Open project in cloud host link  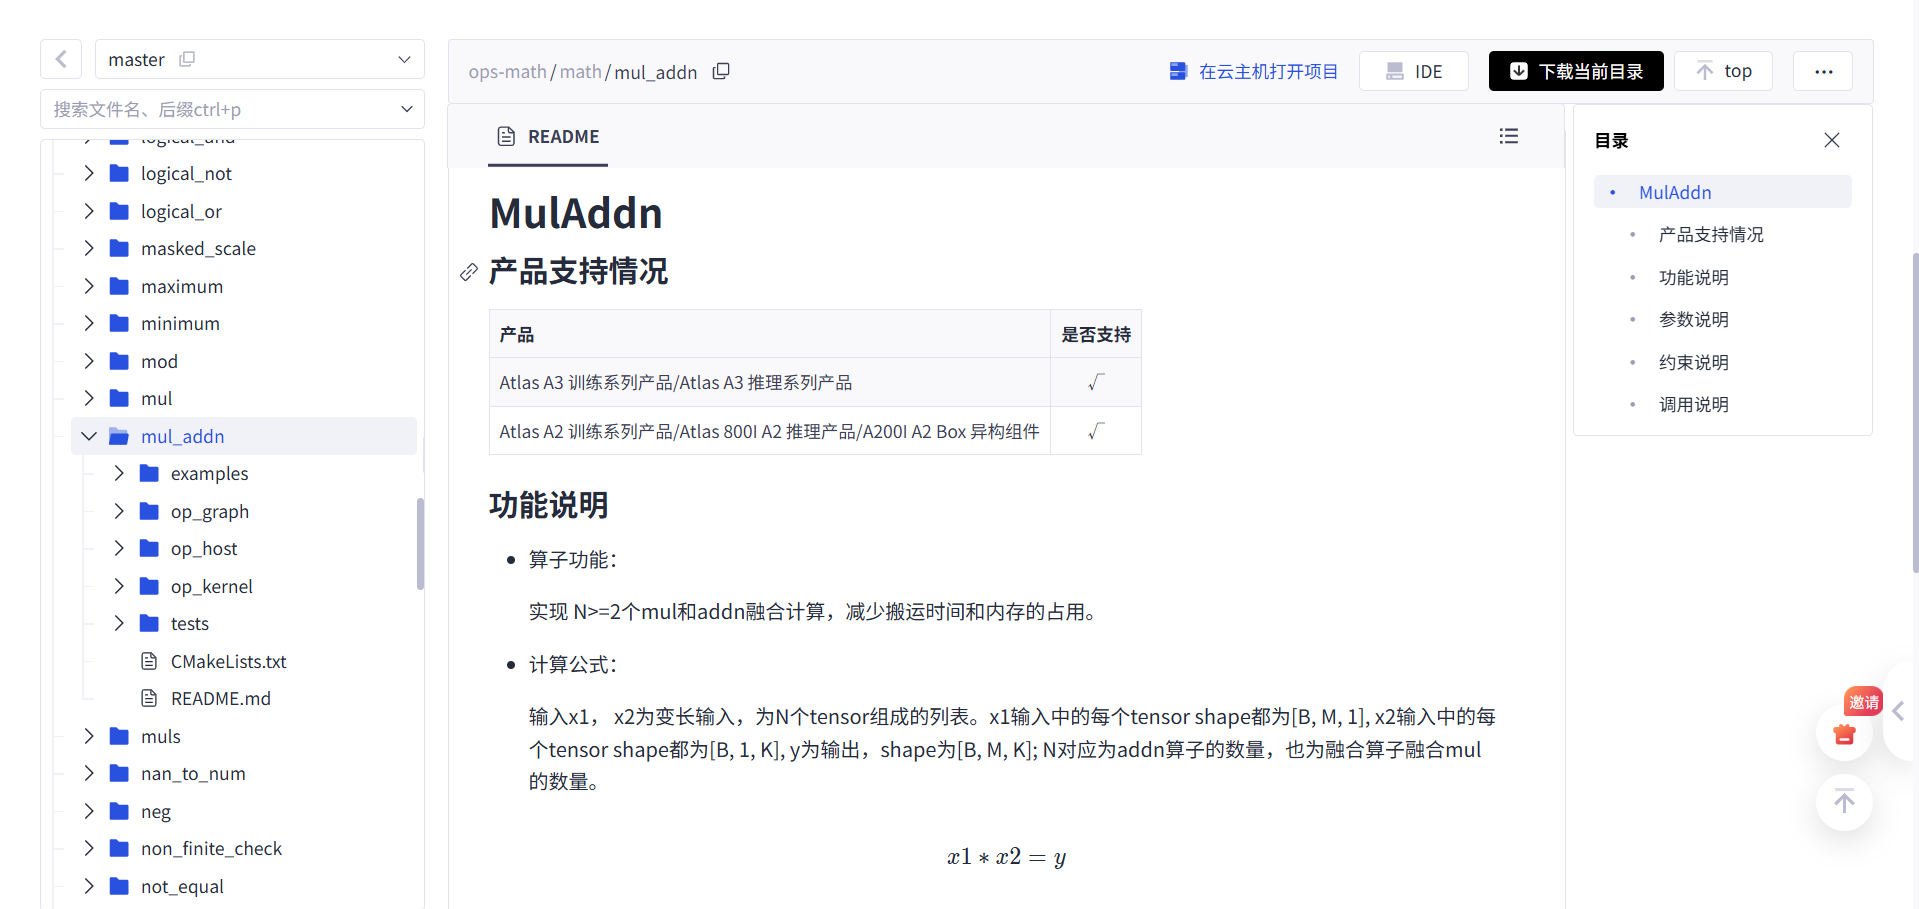tap(1253, 71)
